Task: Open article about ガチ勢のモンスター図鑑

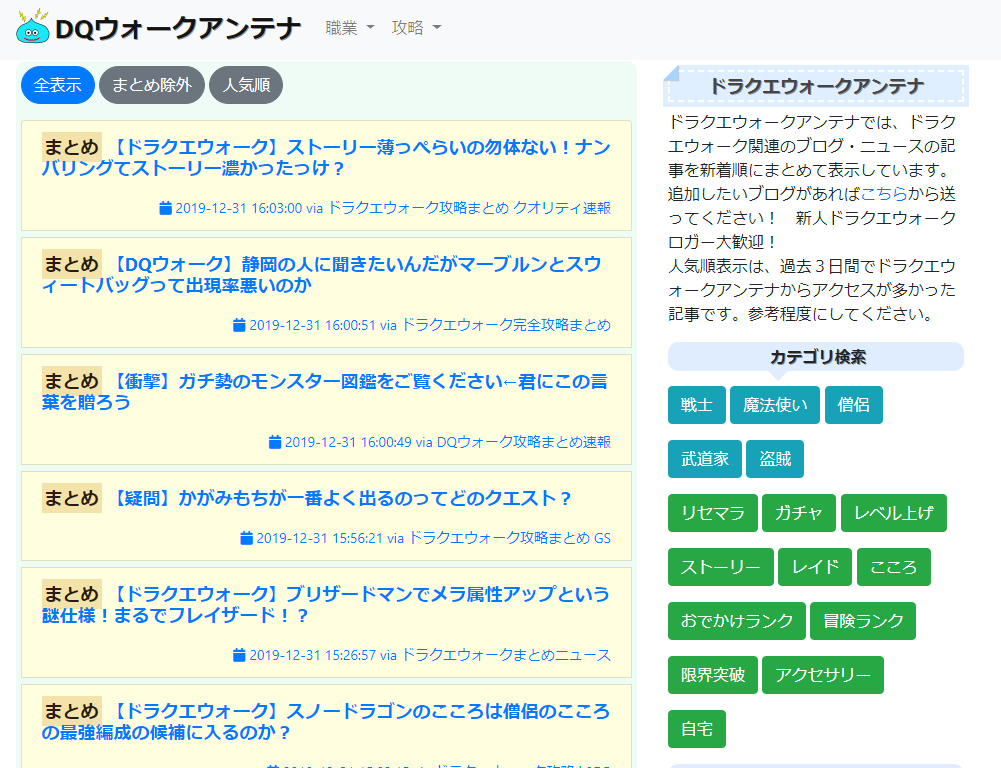Action: [x=325, y=391]
